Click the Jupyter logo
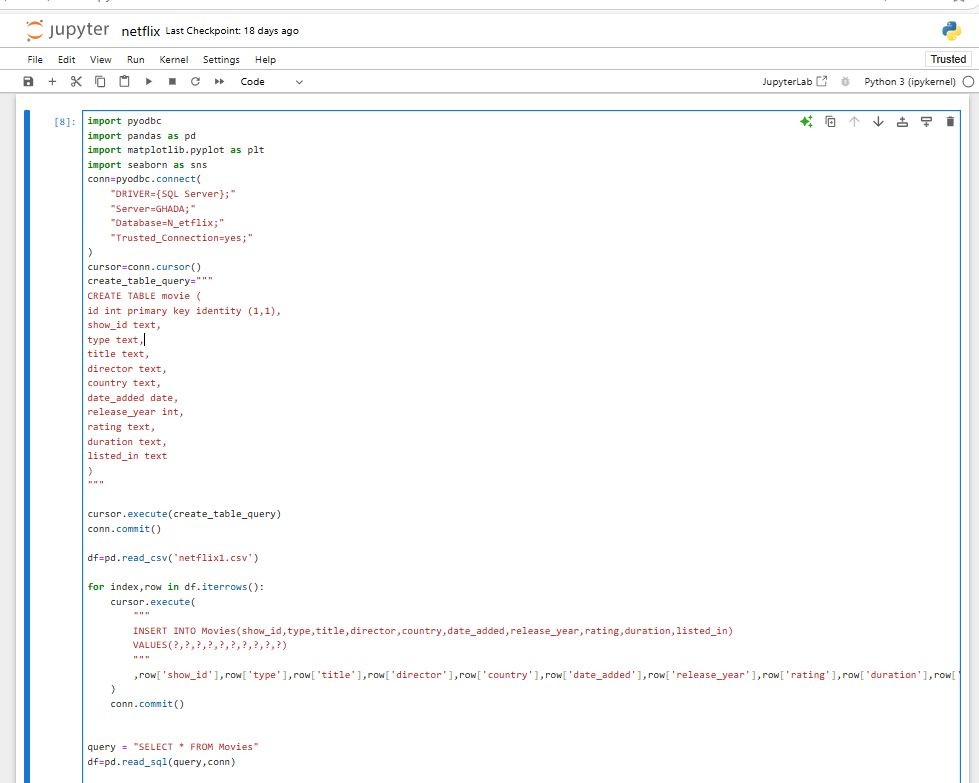 pyautogui.click(x=67, y=30)
